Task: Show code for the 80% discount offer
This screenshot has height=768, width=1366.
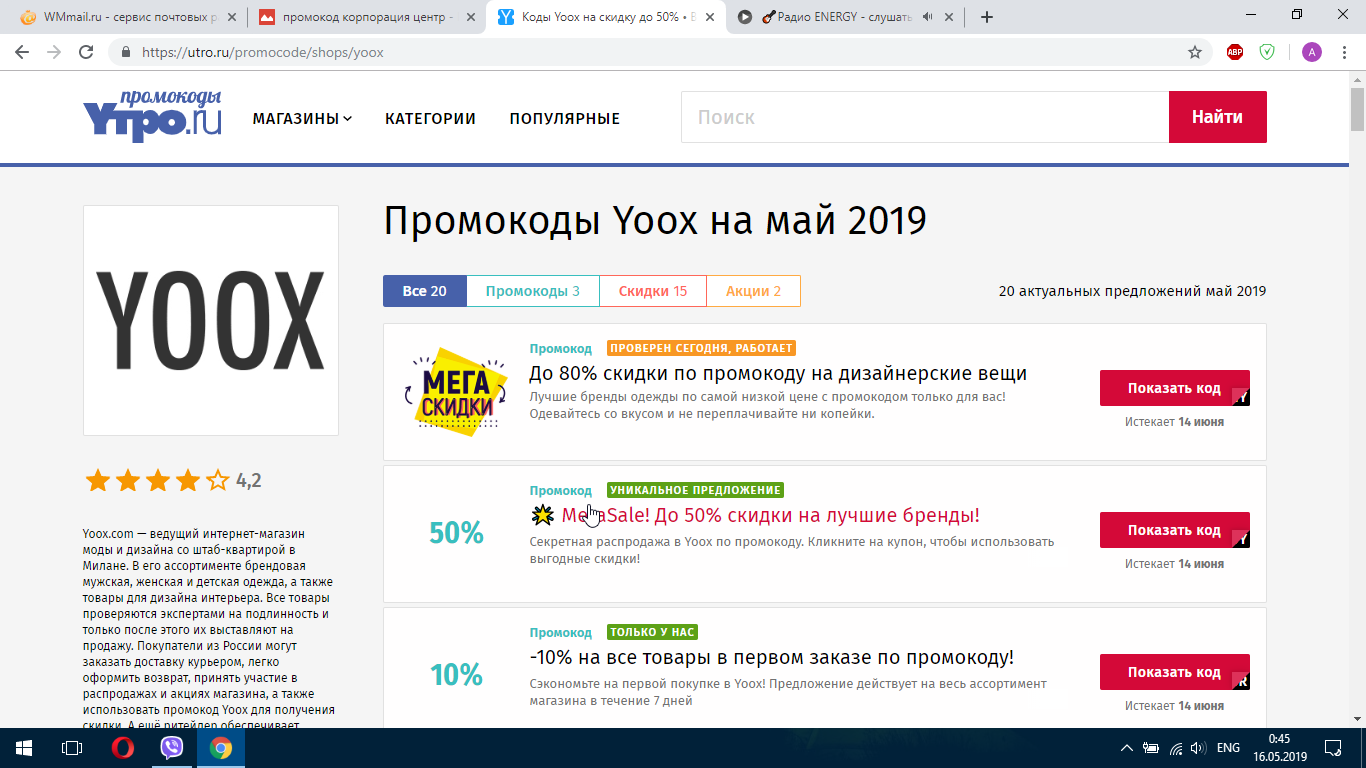Action: 1174,388
